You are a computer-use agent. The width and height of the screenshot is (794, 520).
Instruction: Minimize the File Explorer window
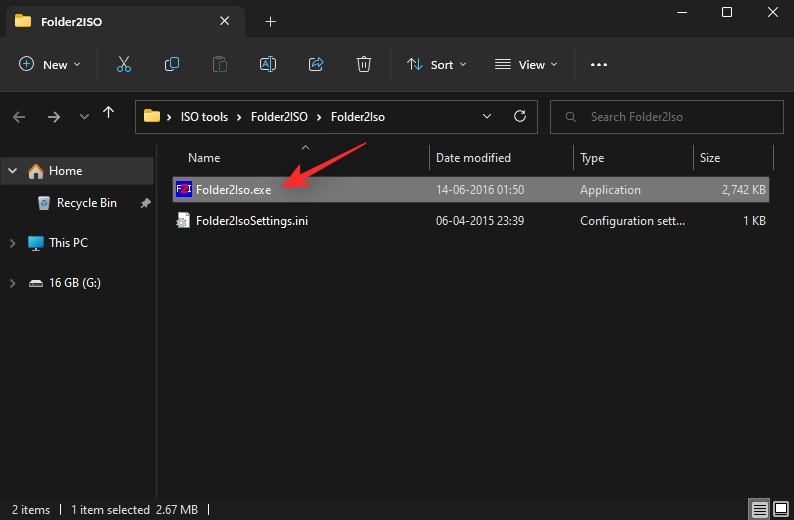682,12
